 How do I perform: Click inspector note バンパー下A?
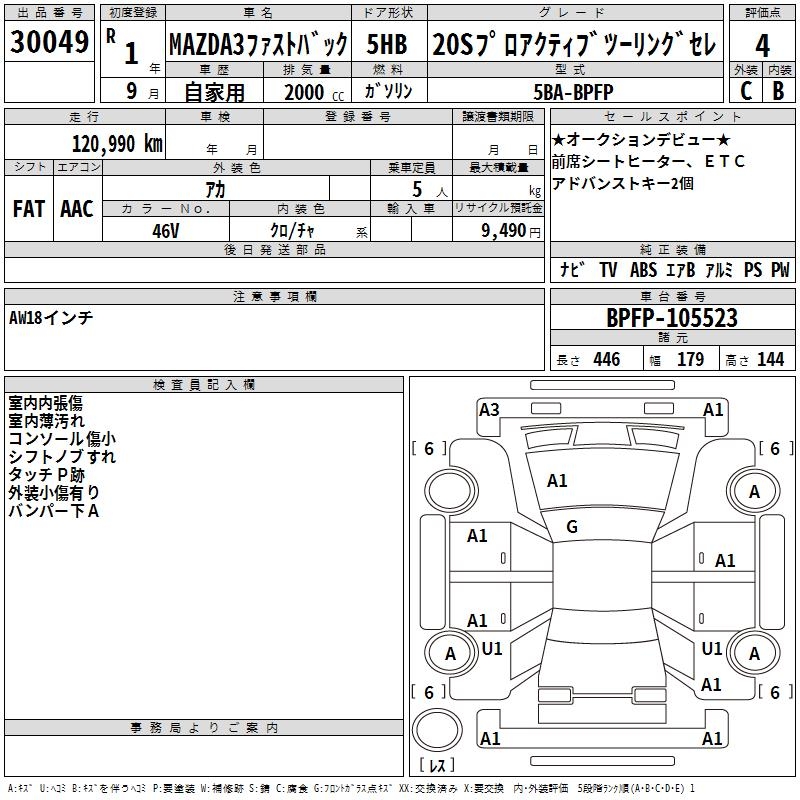[x=54, y=510]
